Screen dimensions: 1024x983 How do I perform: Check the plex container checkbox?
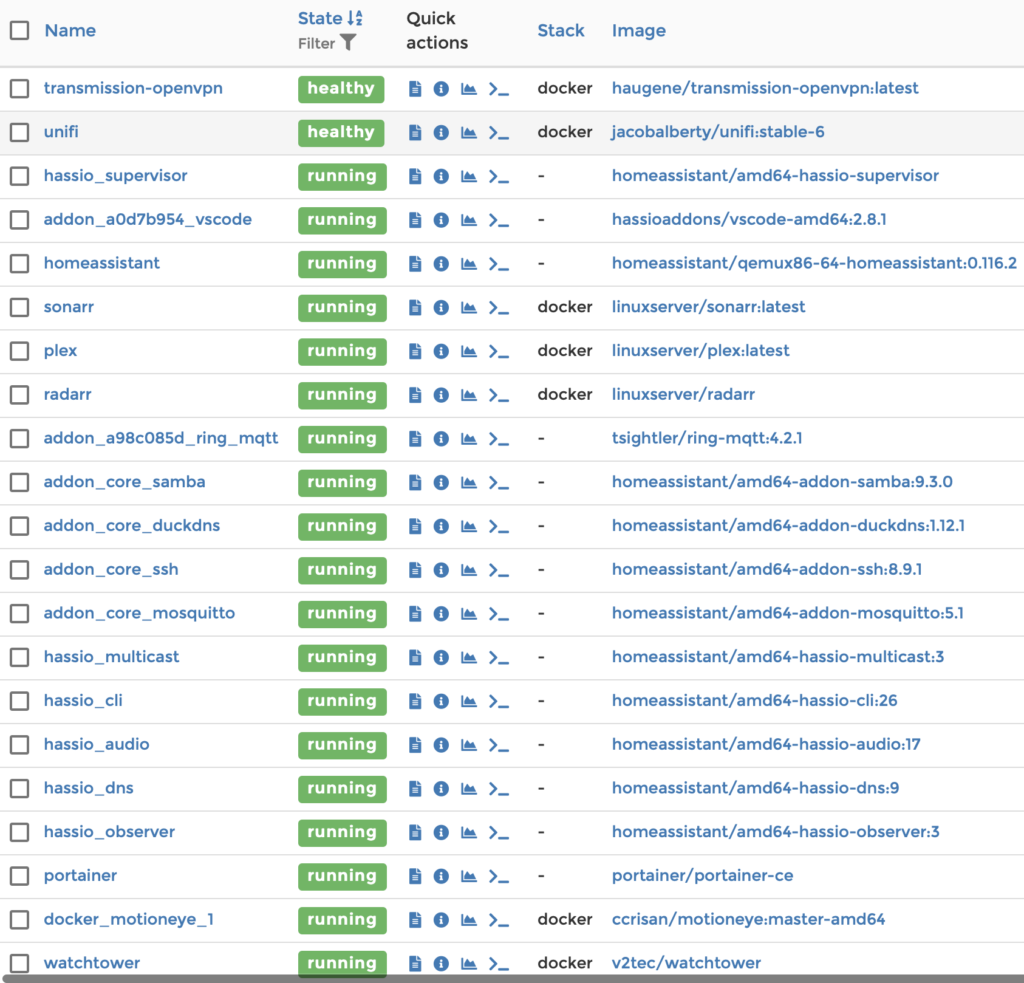coord(20,351)
